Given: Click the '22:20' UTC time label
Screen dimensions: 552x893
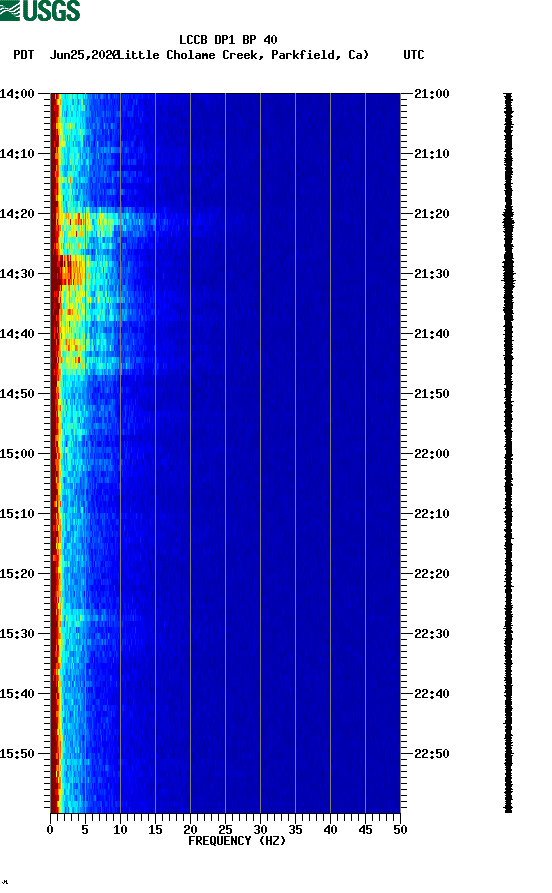Looking at the screenshot, I should pos(432,574).
